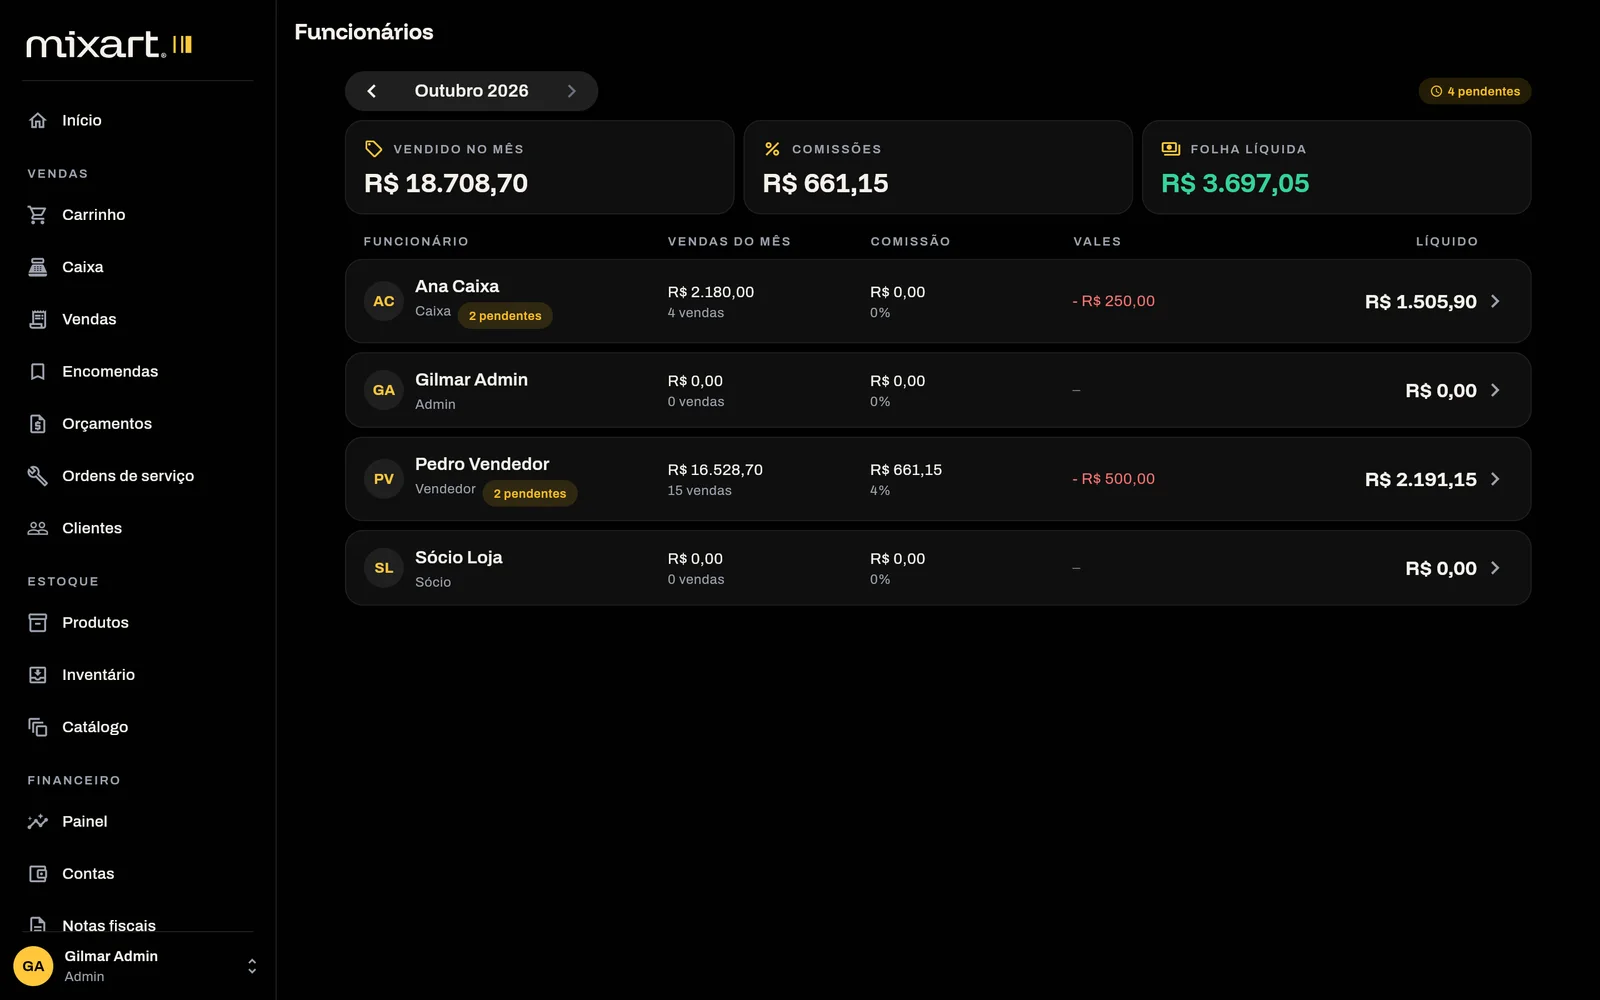The image size is (1600, 1000).
Task: Click the GA avatar in Gilmar Admin row
Action: [x=384, y=390]
